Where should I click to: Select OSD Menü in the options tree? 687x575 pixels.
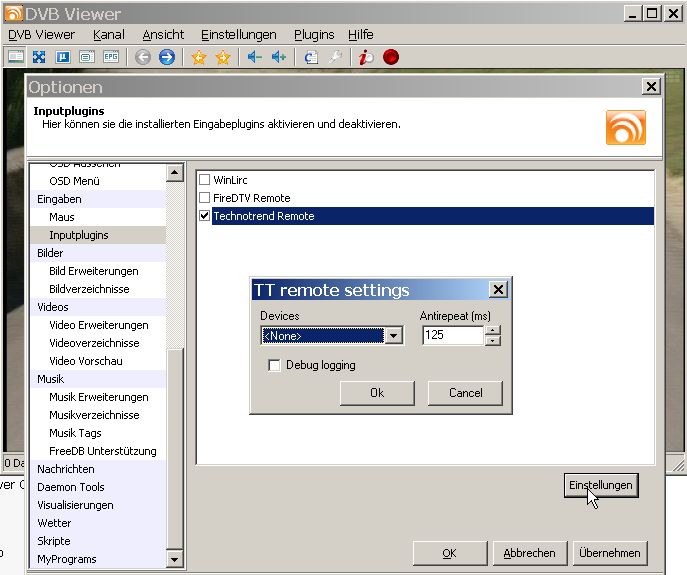tap(74, 181)
